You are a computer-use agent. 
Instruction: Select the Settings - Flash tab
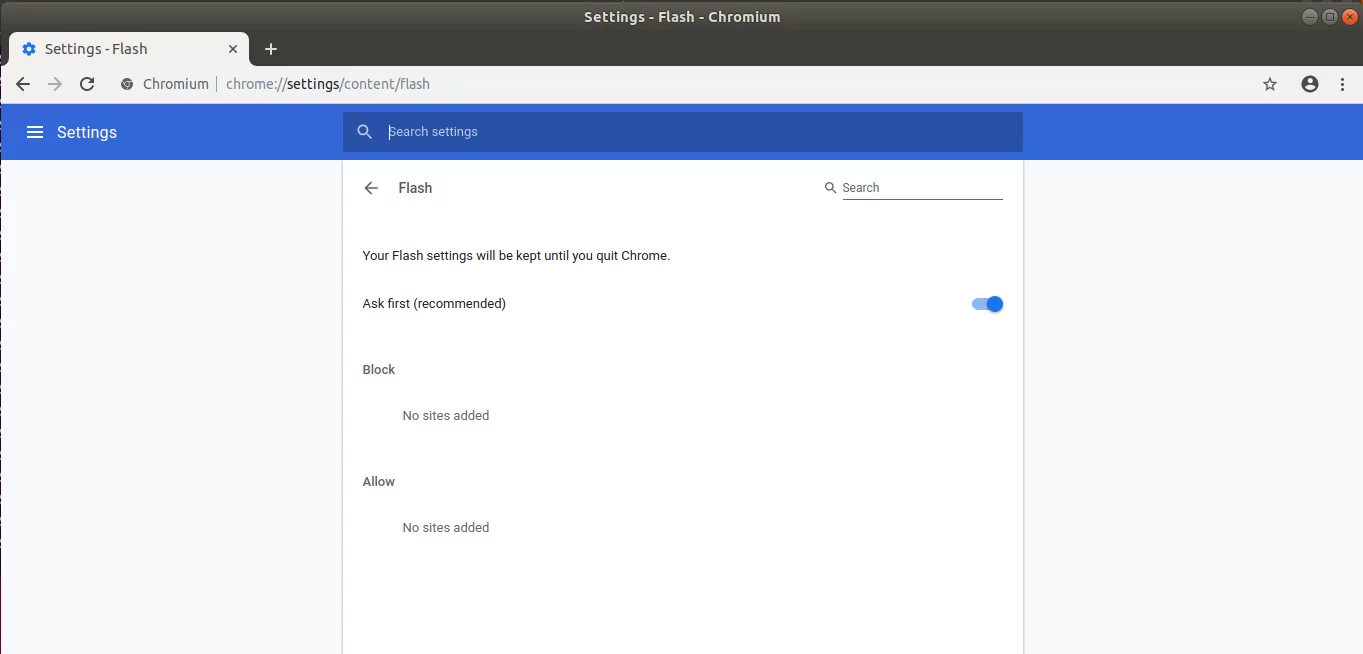pyautogui.click(x=128, y=49)
